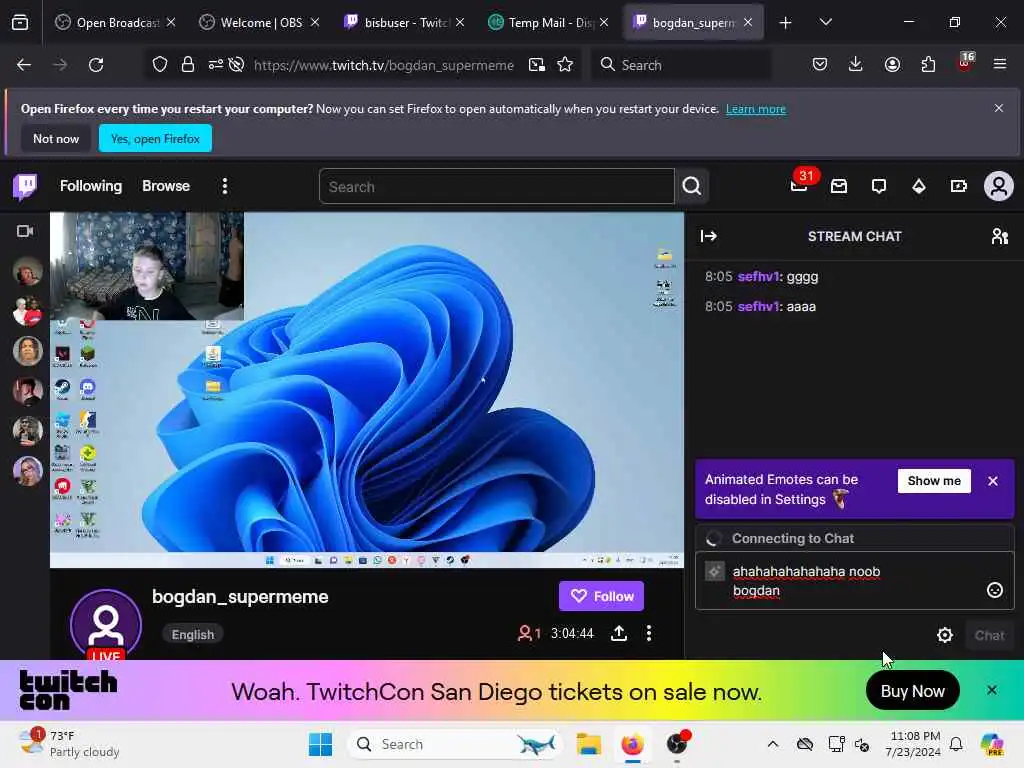Open the Twitch Prime loot envelope icon
1024x768 pixels.
click(839, 187)
